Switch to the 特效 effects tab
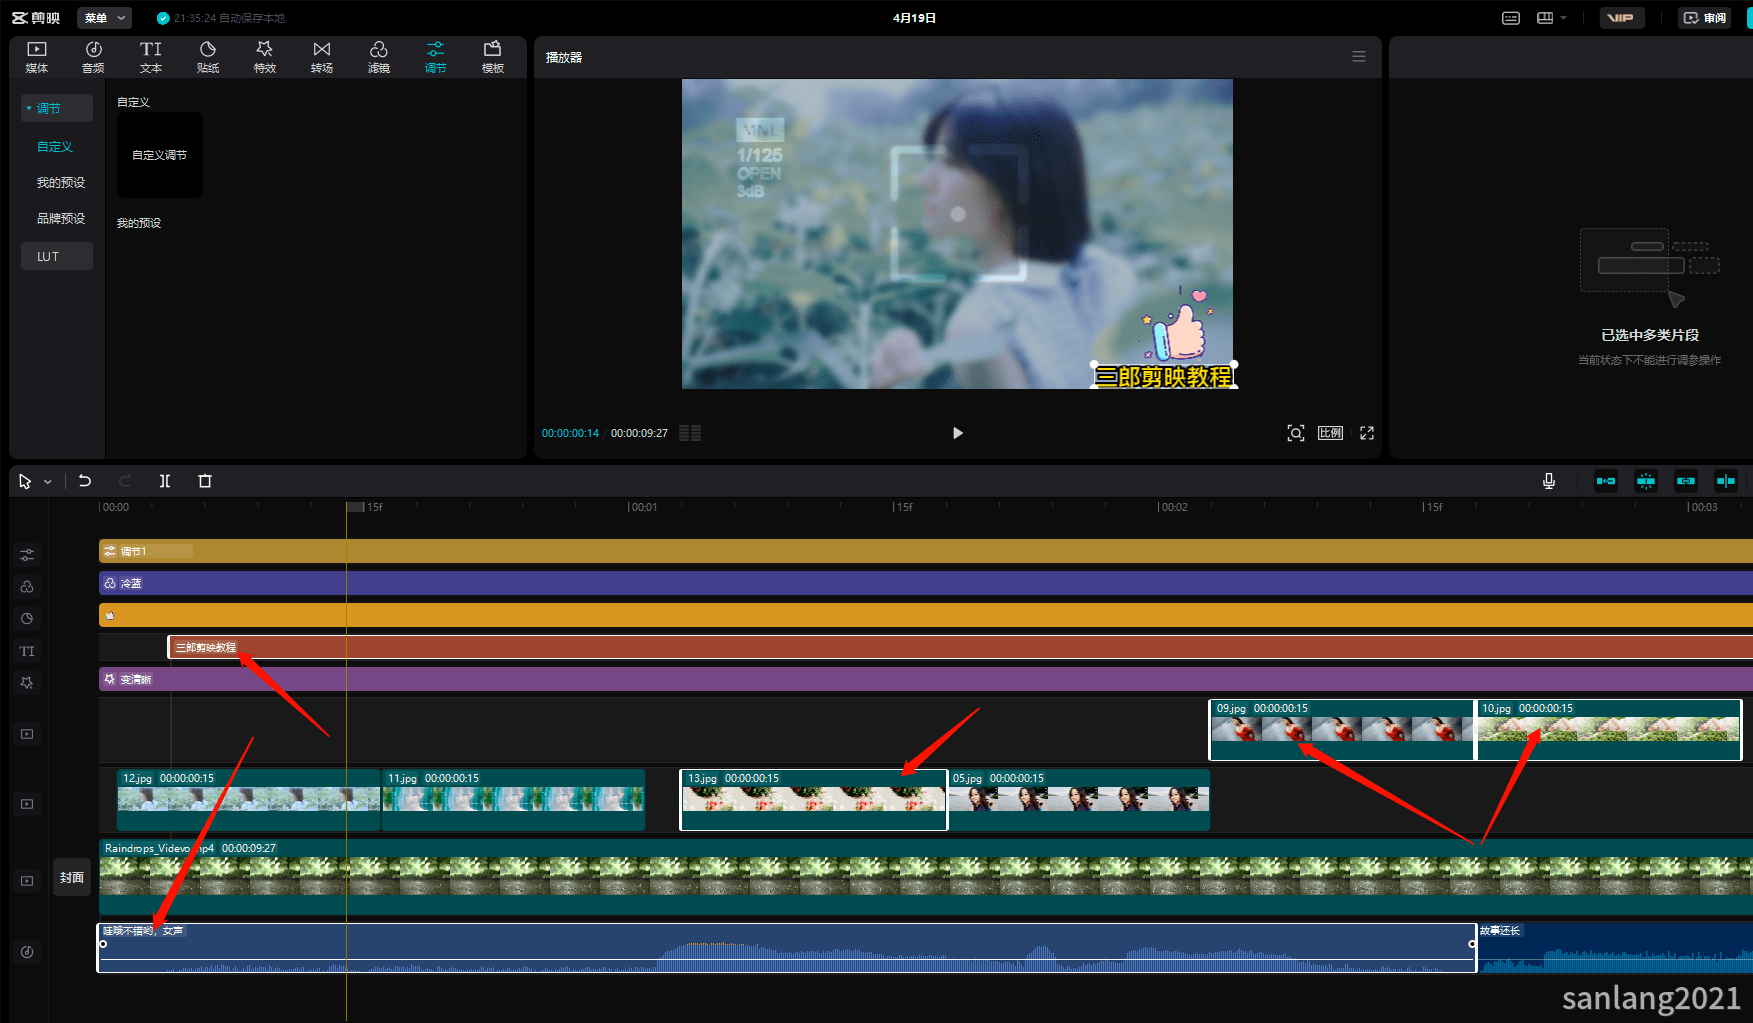 click(265, 57)
